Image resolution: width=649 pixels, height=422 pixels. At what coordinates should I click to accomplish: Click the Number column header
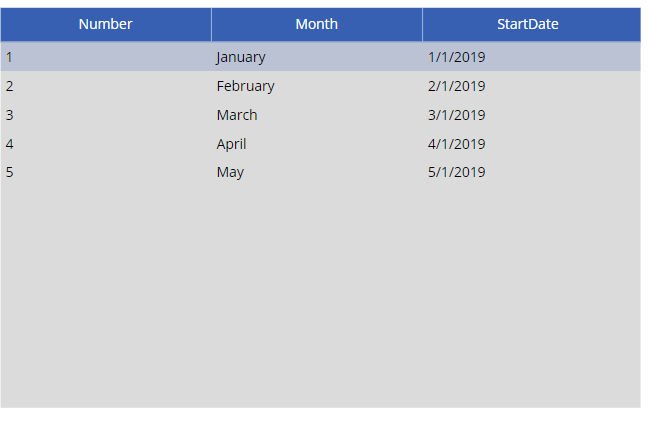105,24
